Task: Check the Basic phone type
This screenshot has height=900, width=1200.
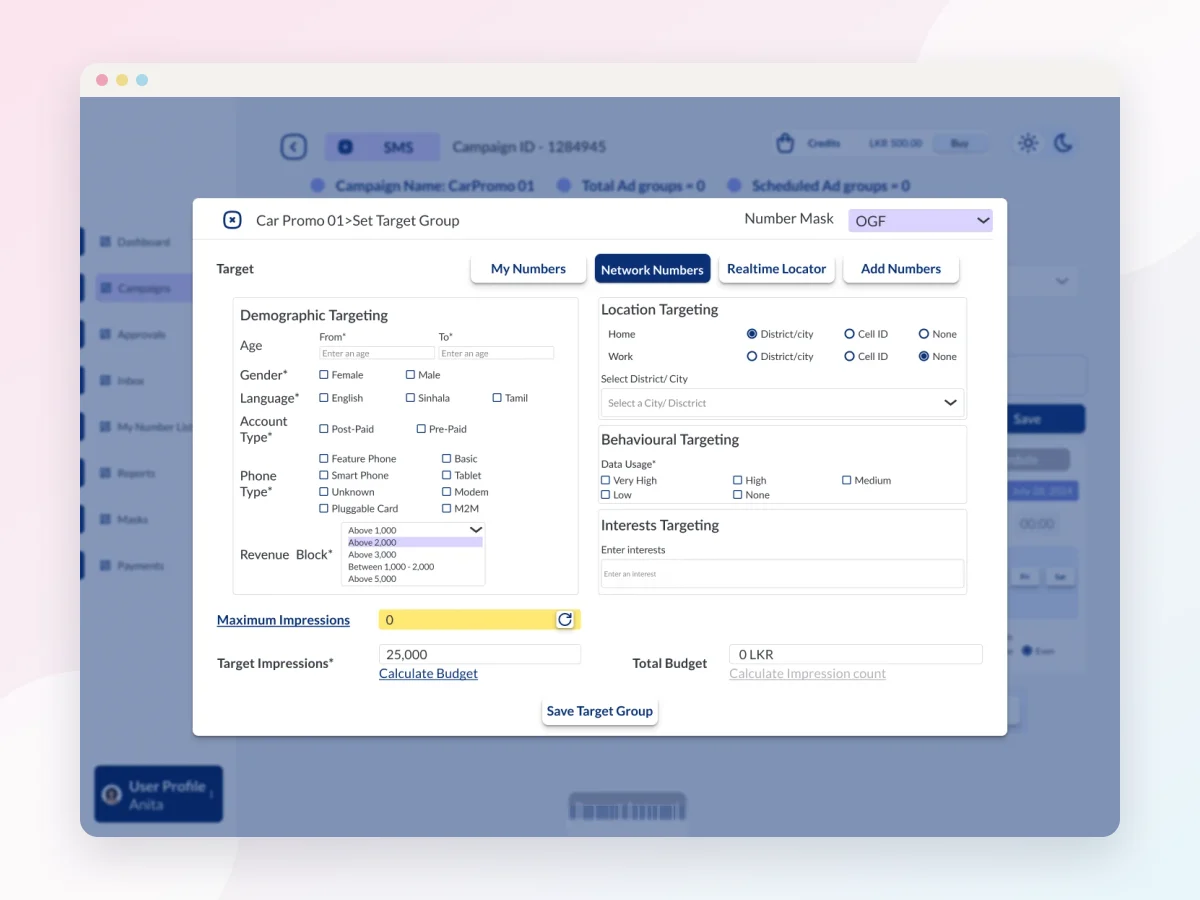Action: [447, 459]
